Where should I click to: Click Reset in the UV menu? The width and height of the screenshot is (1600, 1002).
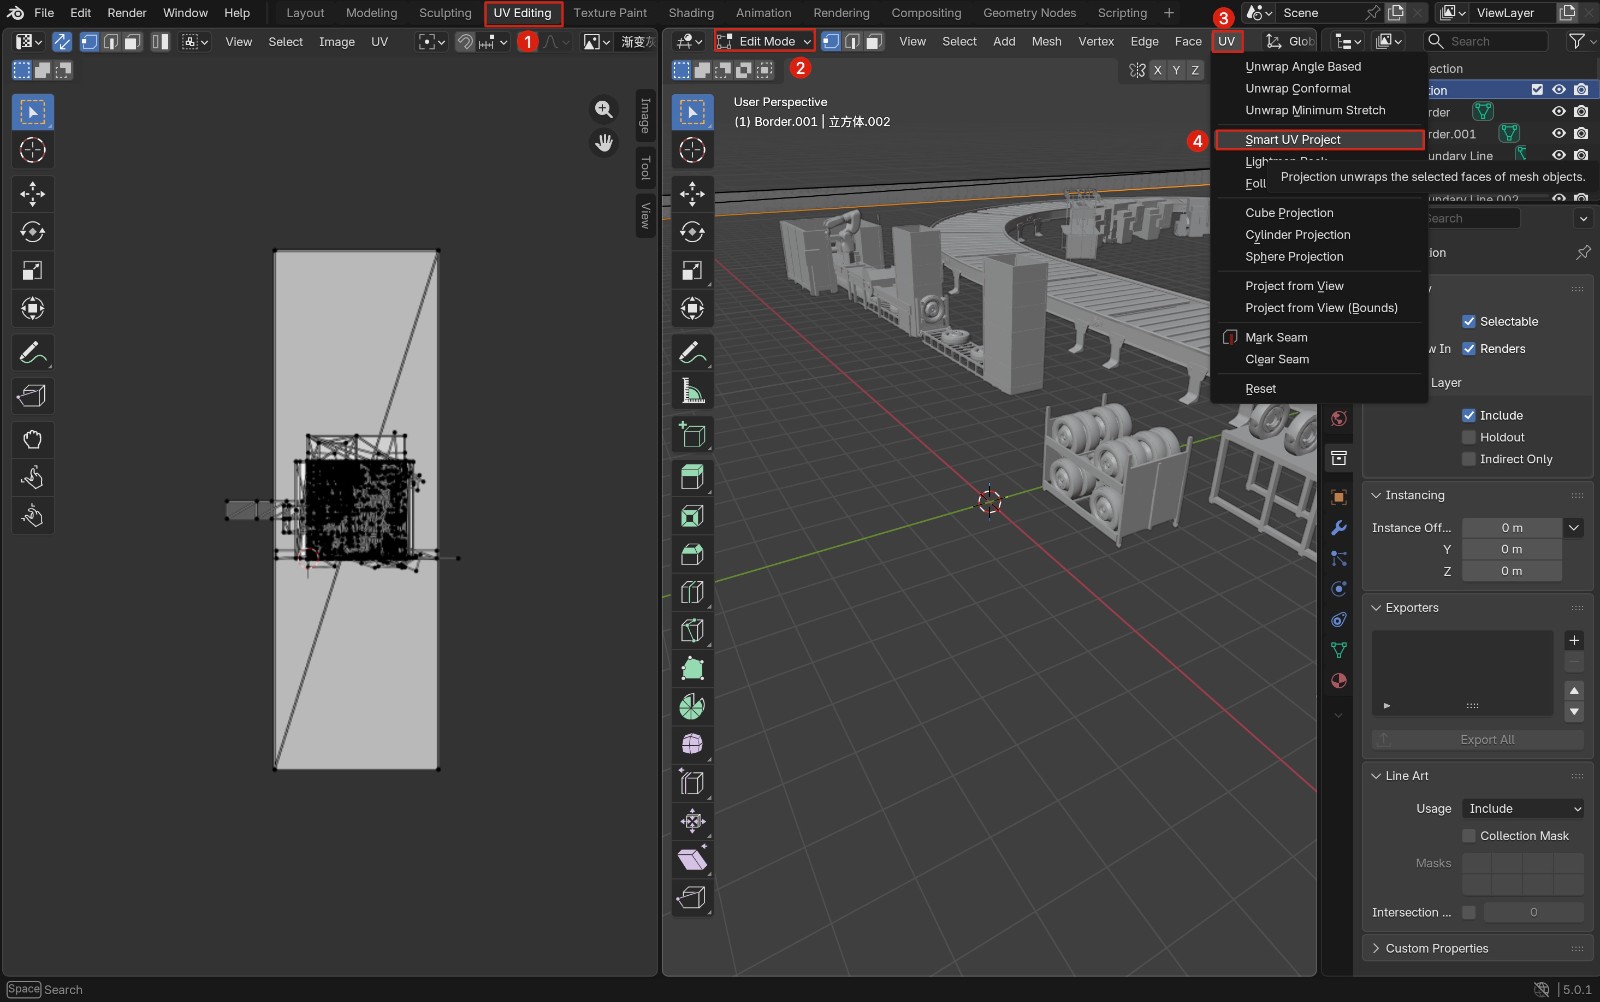click(1319, 389)
